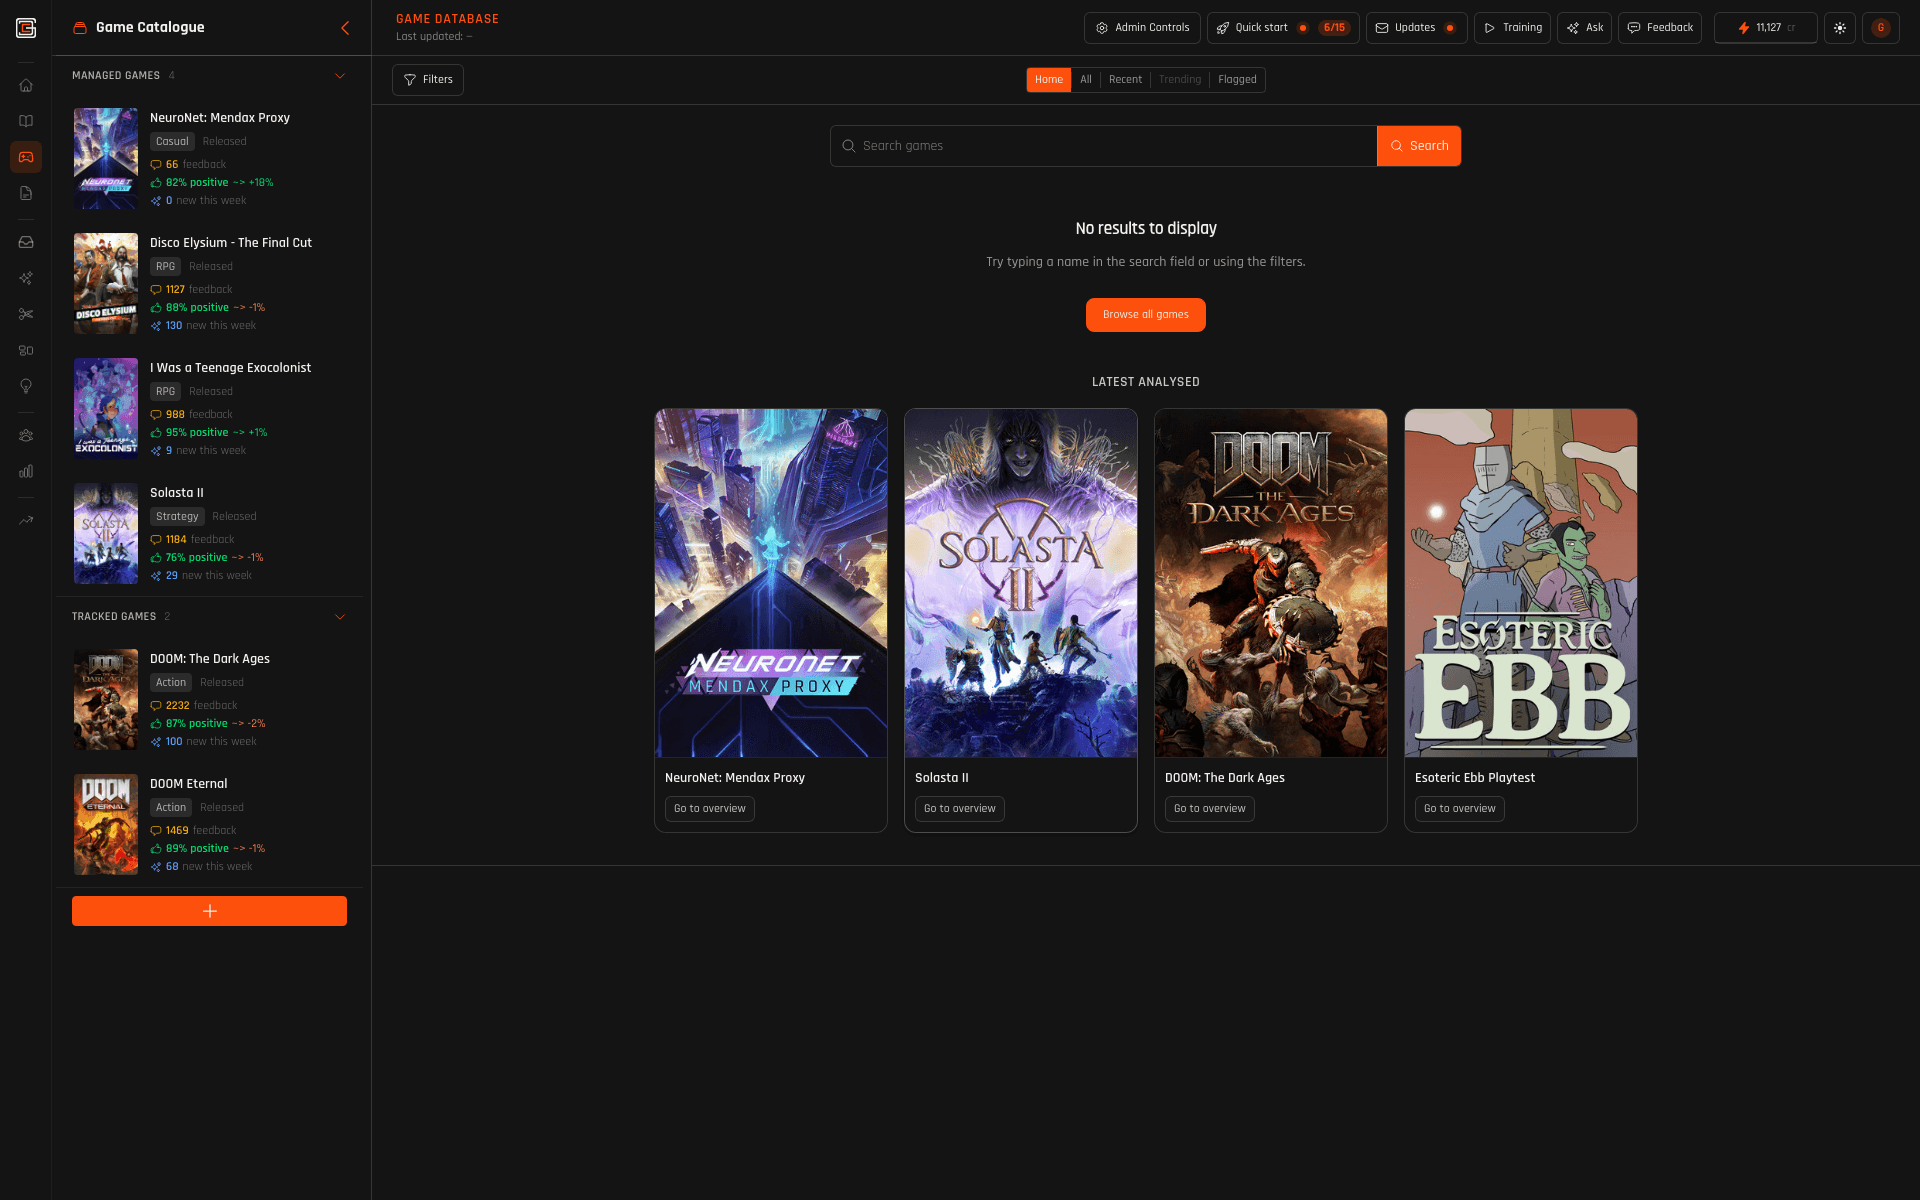Click the orange add game plus button

point(209,911)
